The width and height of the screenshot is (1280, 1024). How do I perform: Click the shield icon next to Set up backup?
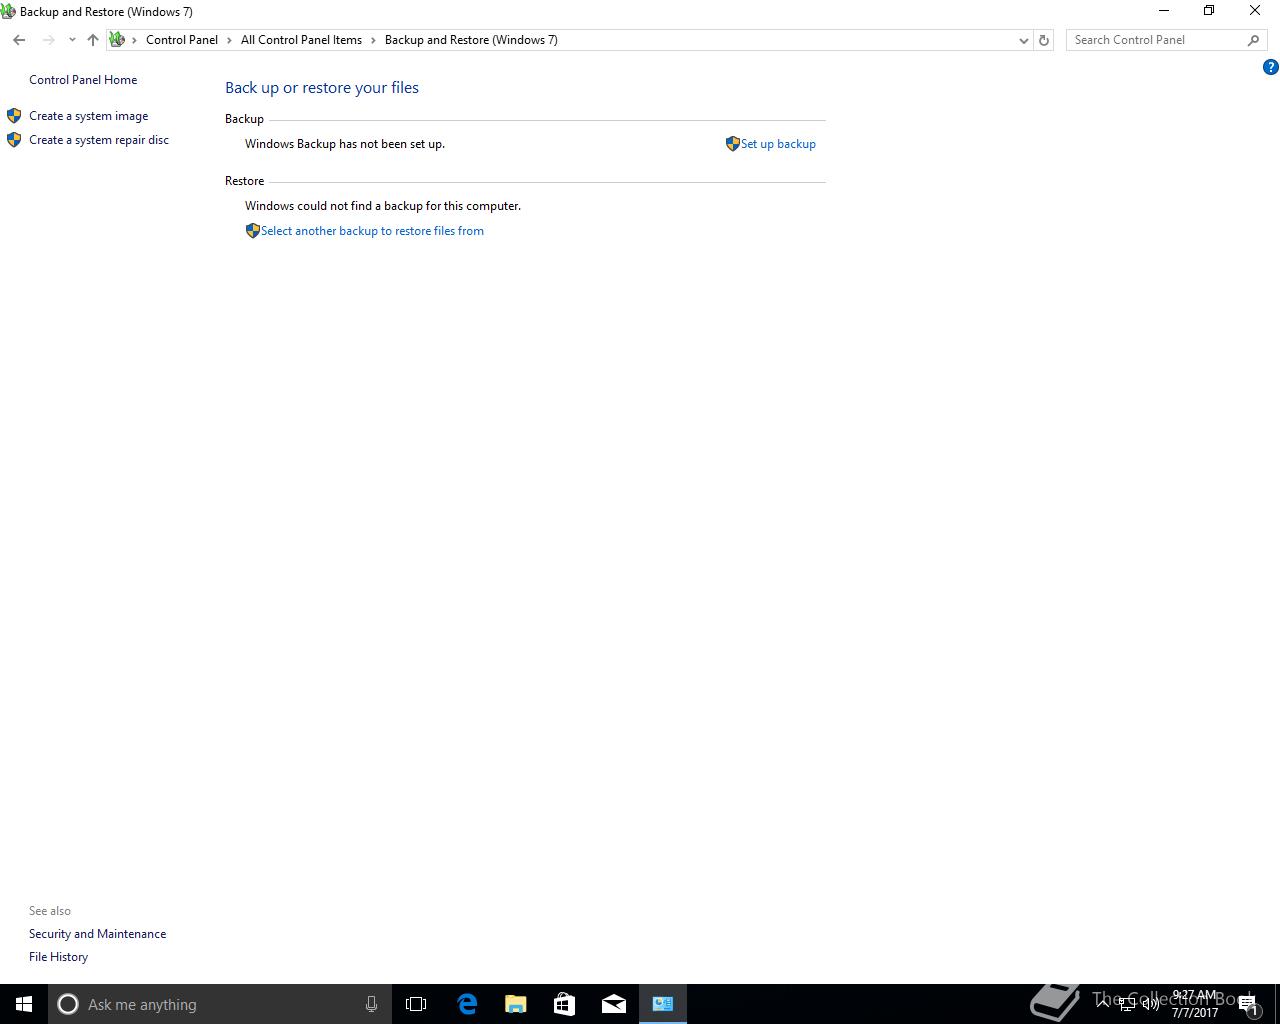tap(733, 144)
